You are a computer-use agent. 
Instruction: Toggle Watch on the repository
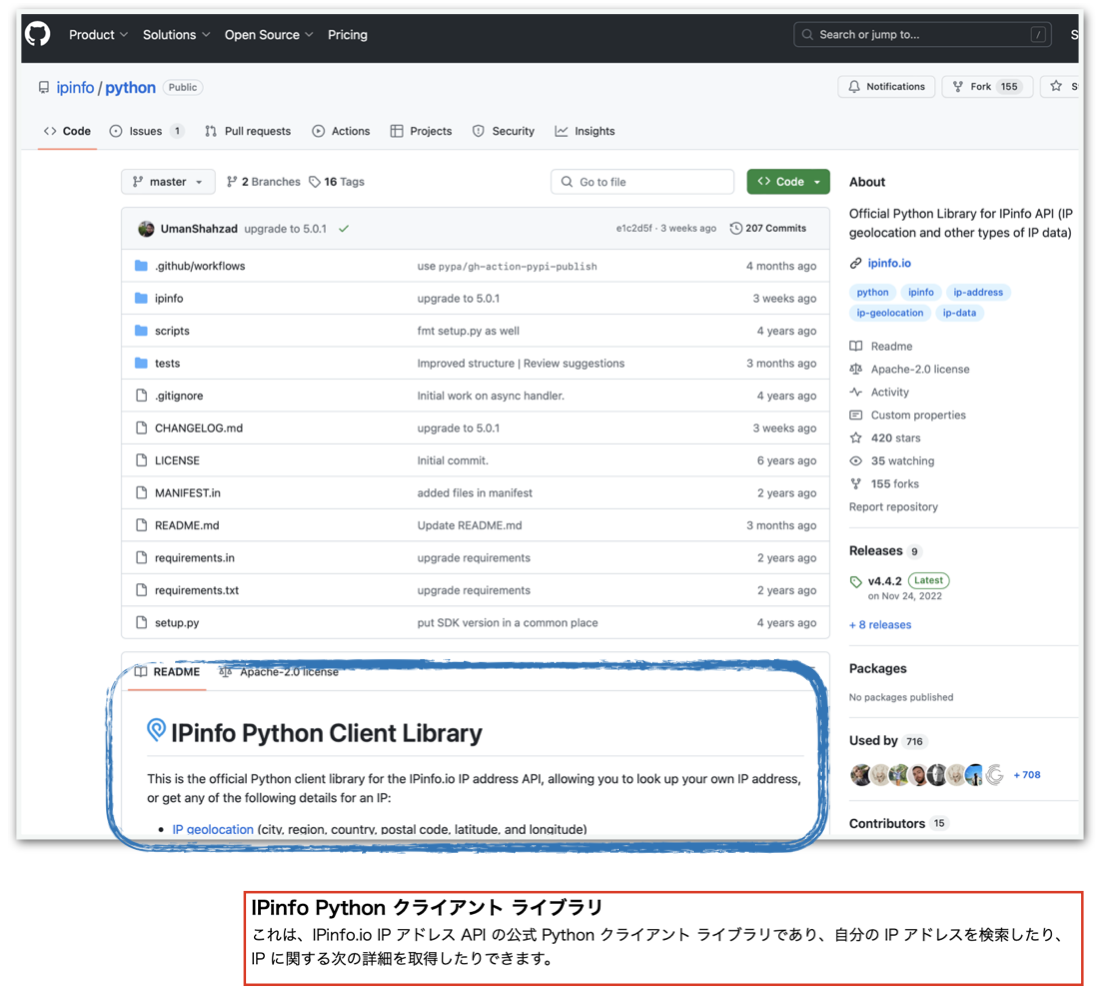pyautogui.click(x=886, y=87)
